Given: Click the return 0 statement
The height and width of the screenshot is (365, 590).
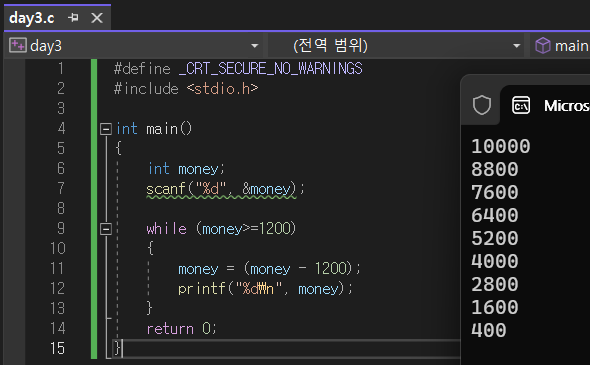Looking at the screenshot, I should (181, 329).
